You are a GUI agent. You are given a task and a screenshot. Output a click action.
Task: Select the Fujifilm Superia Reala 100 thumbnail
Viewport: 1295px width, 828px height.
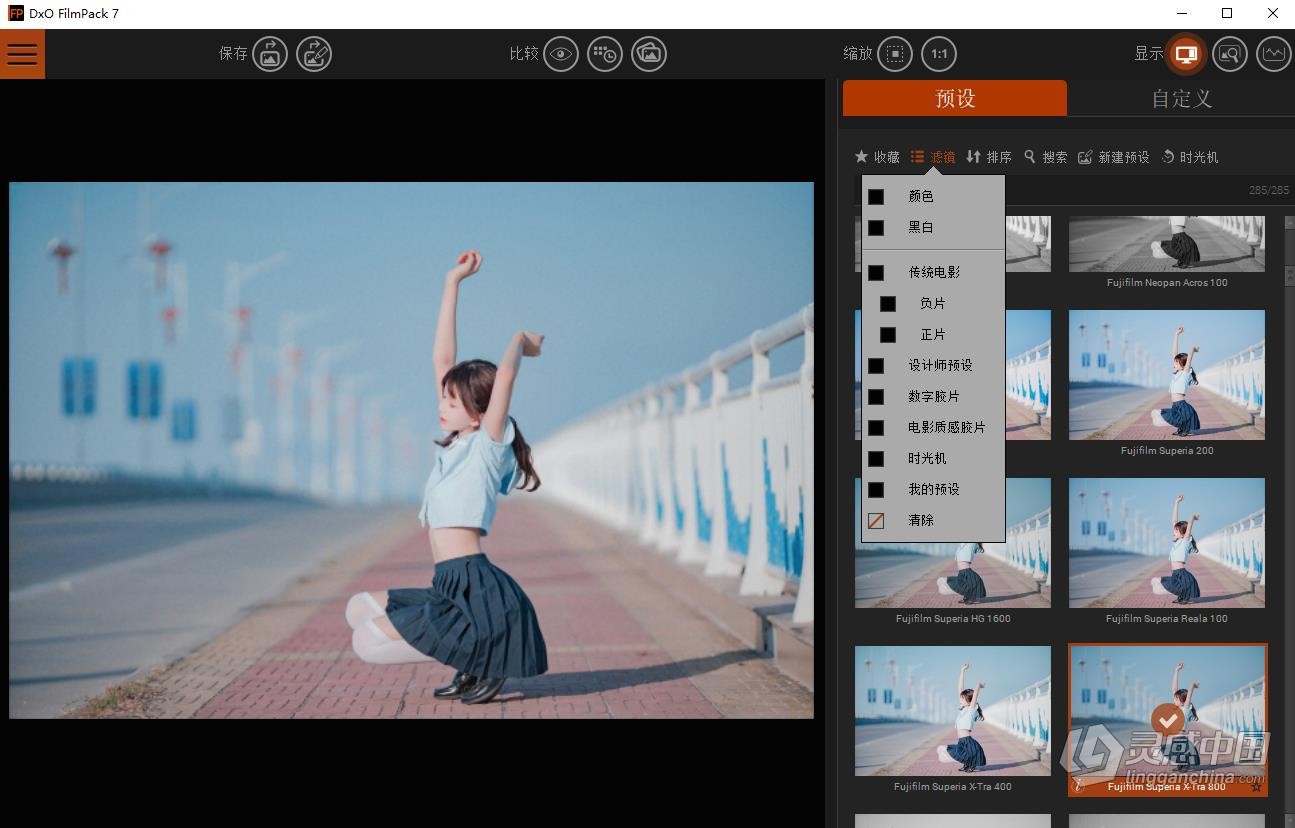tap(1167, 543)
